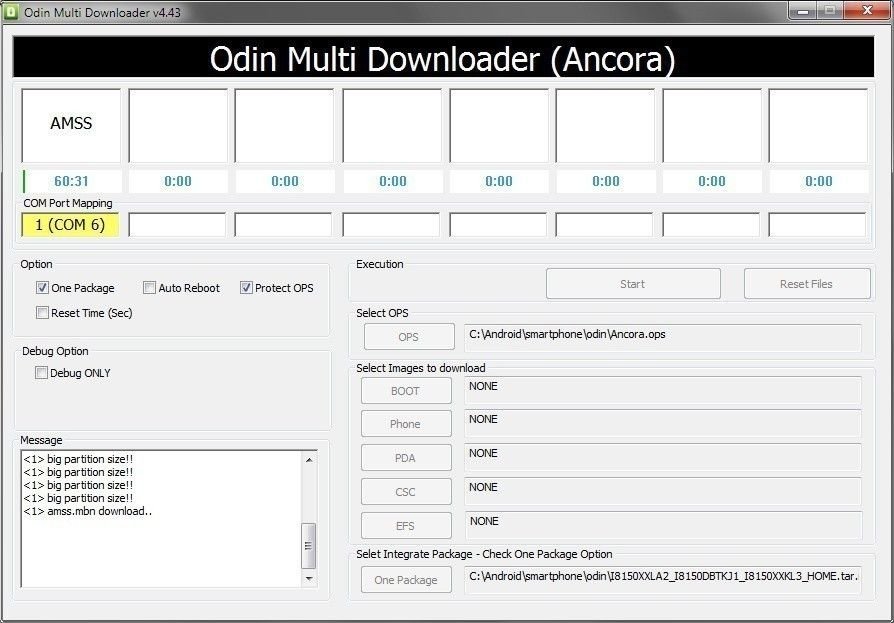
Task: Click the 60:31 progress timer
Action: (x=71, y=181)
